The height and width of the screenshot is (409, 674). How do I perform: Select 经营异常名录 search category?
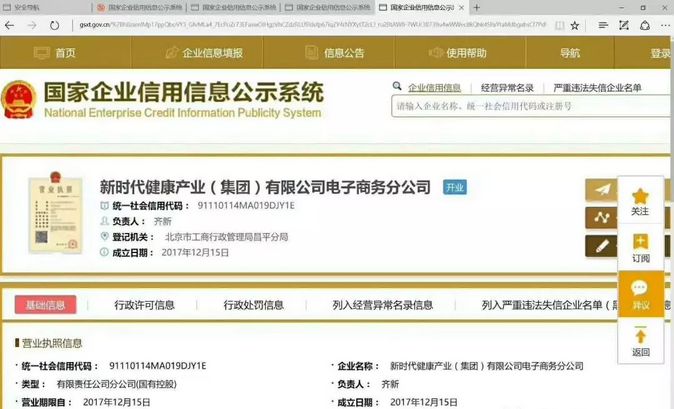click(x=507, y=88)
